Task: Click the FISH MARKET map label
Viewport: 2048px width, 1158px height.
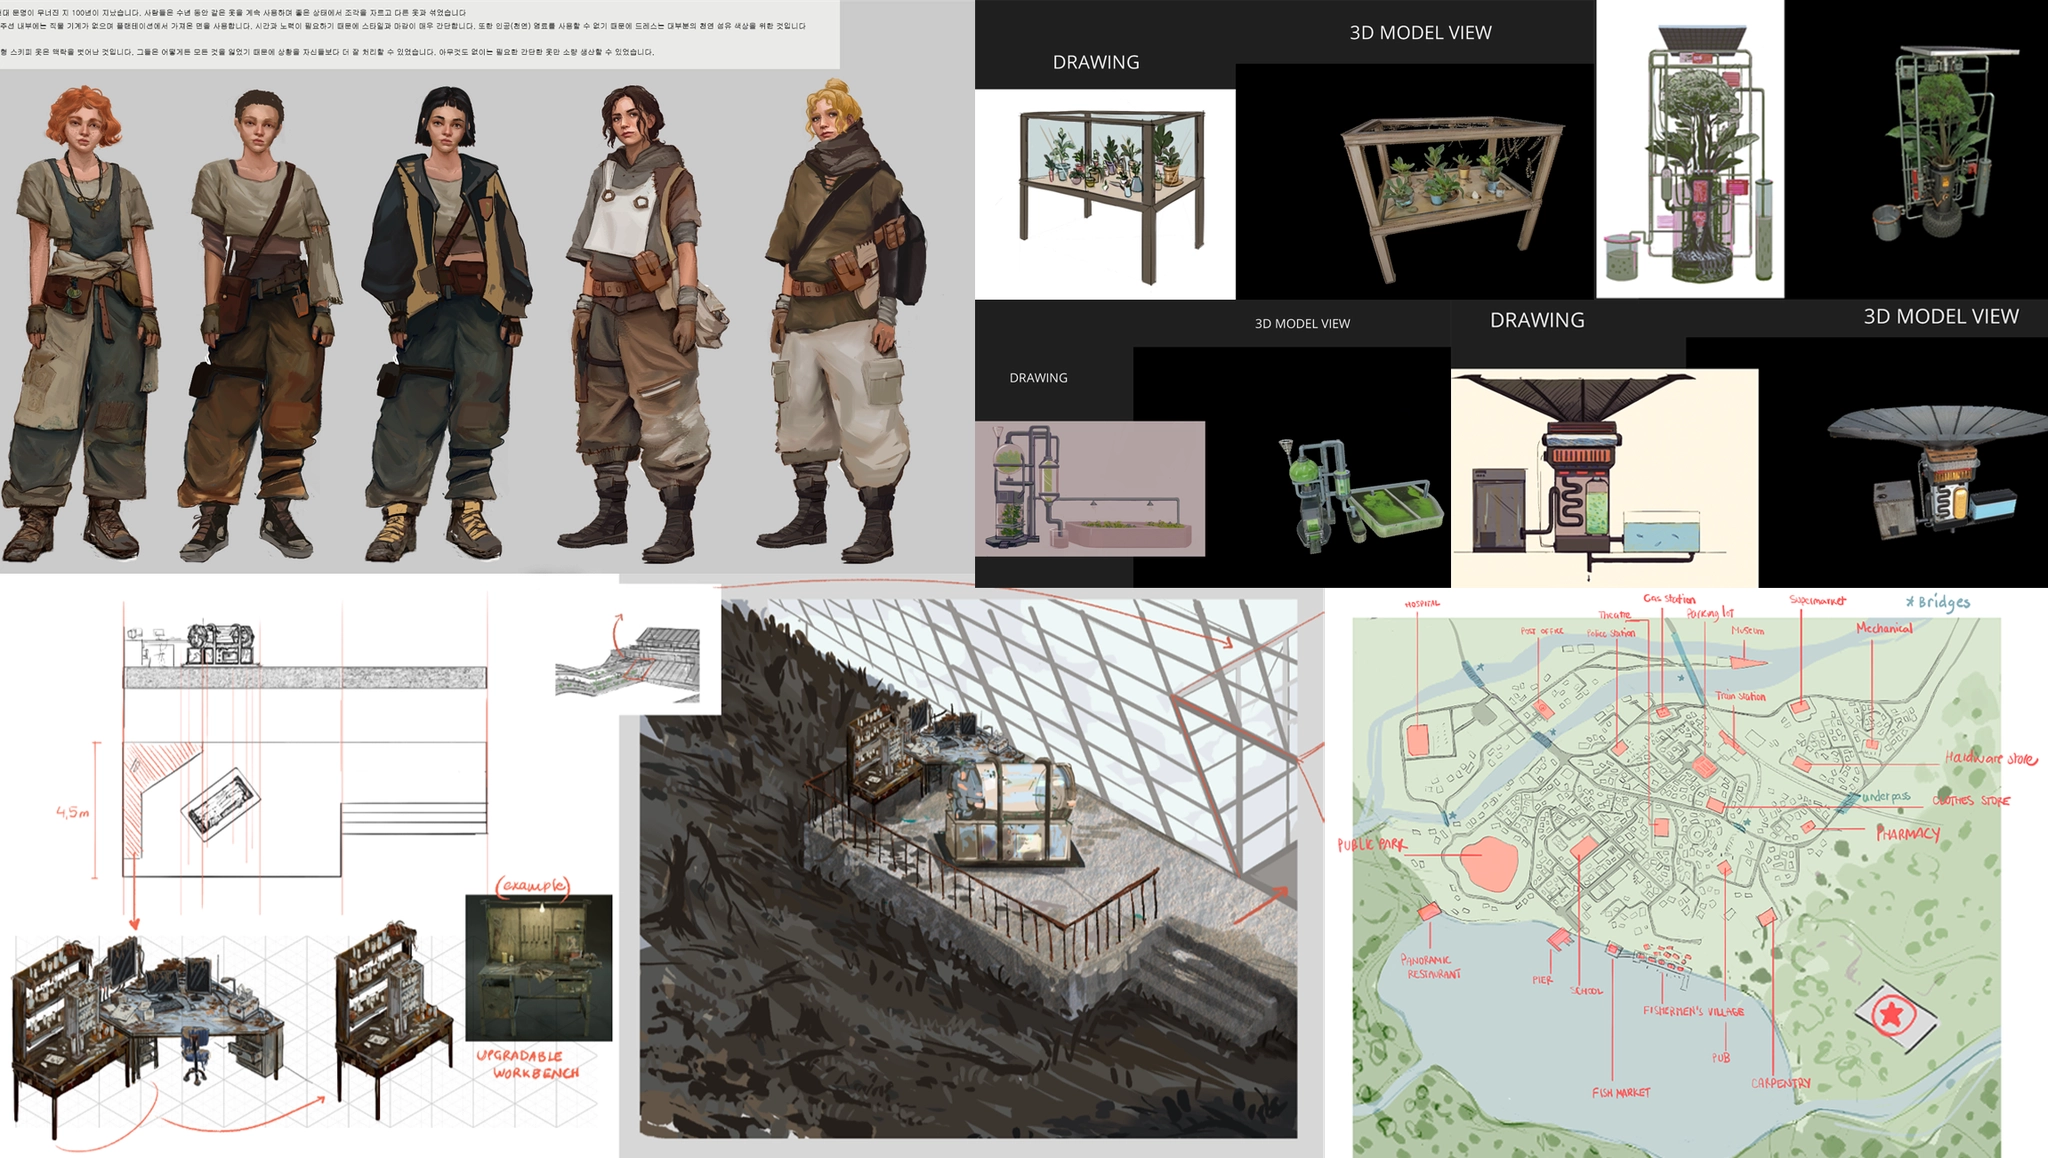Action: click(x=1621, y=1093)
